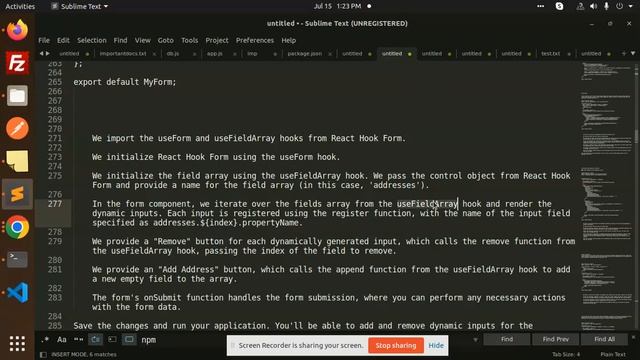Click the Find Prev button
Screen dimensions: 640x360
[556, 339]
